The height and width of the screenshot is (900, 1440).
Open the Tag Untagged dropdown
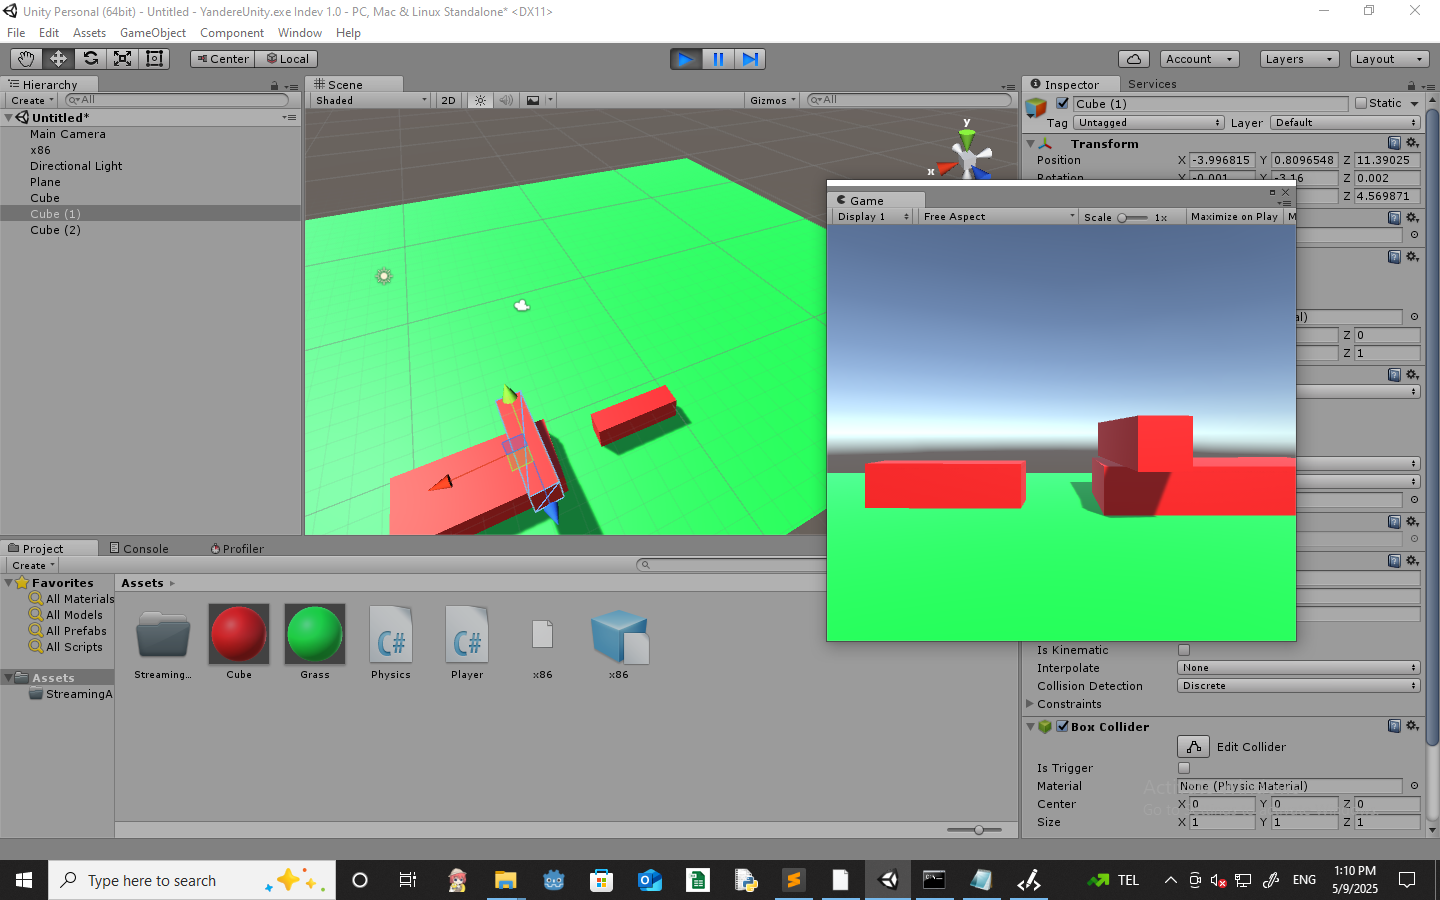tap(1149, 123)
